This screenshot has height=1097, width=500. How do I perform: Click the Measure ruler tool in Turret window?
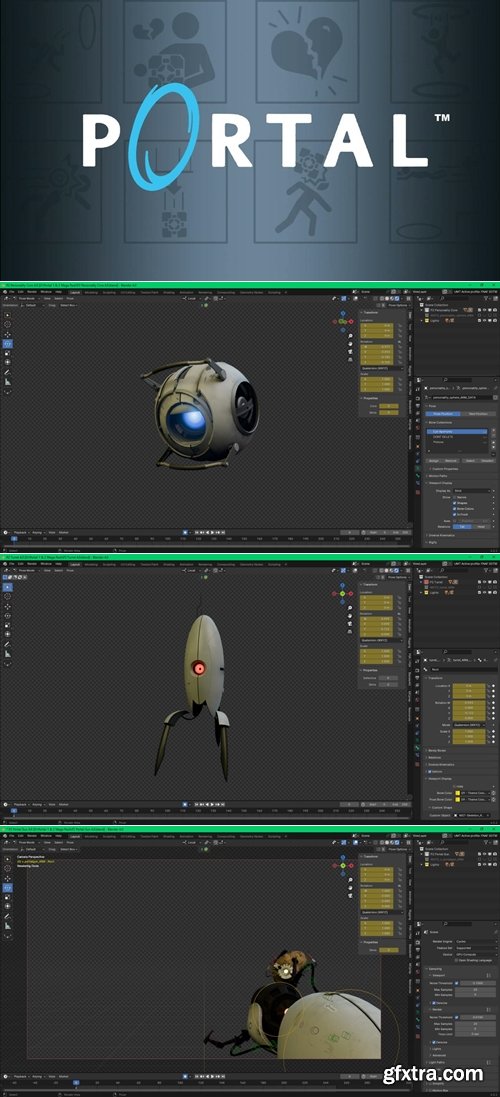8,653
